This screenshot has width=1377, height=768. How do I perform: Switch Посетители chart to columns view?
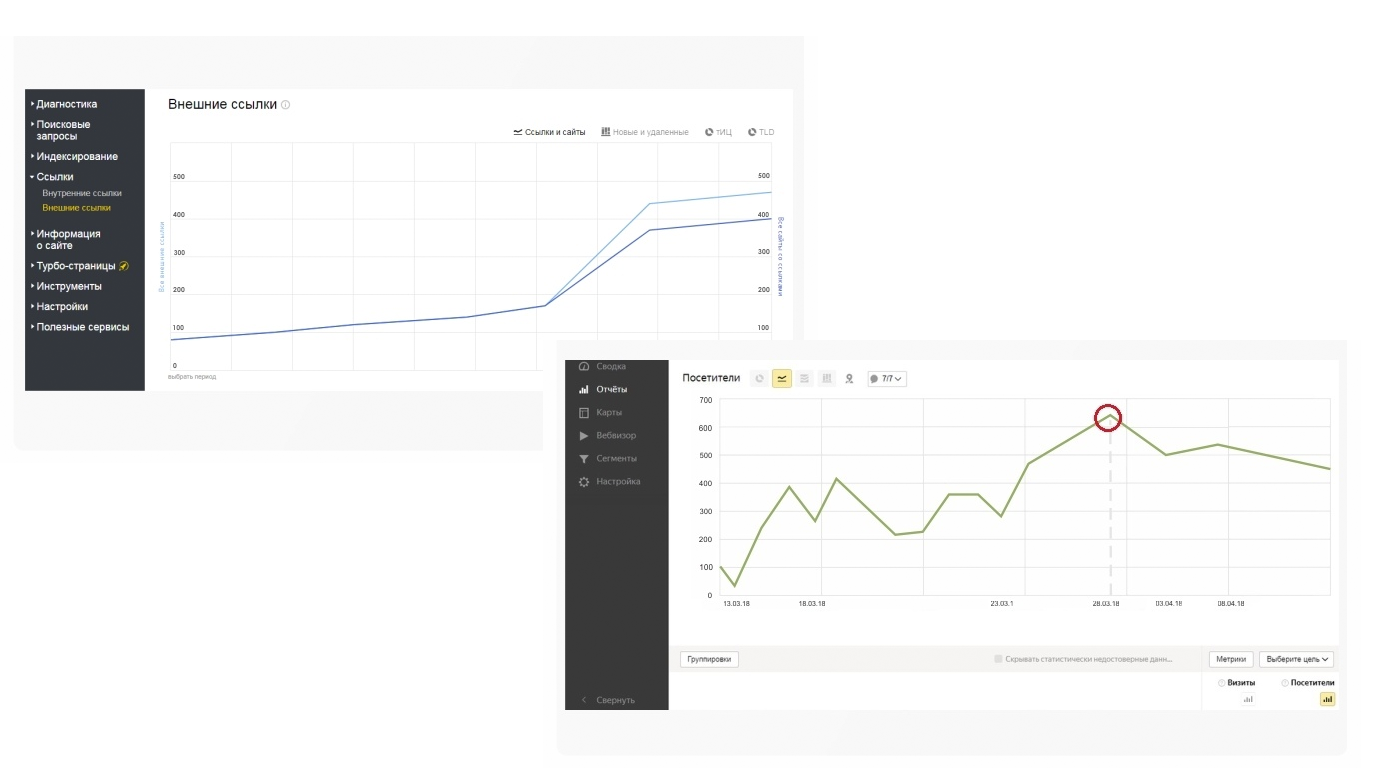pos(827,379)
